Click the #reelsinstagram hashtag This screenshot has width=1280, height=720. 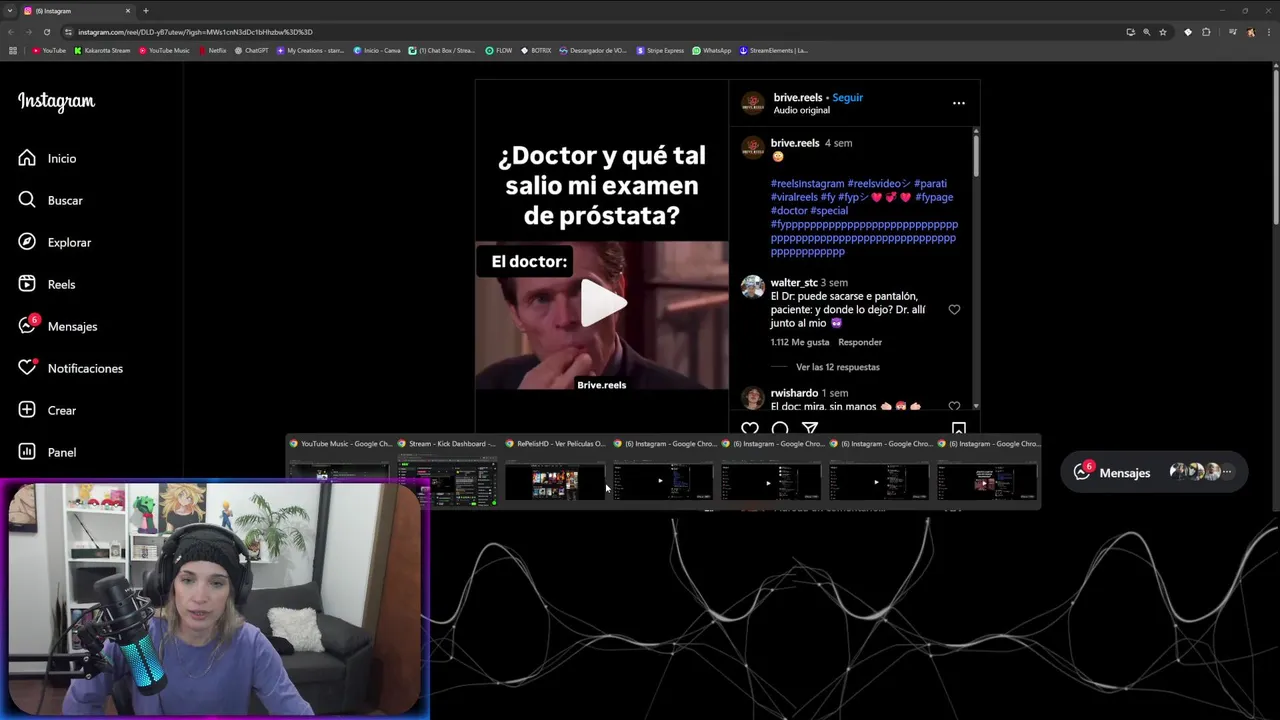(x=807, y=183)
